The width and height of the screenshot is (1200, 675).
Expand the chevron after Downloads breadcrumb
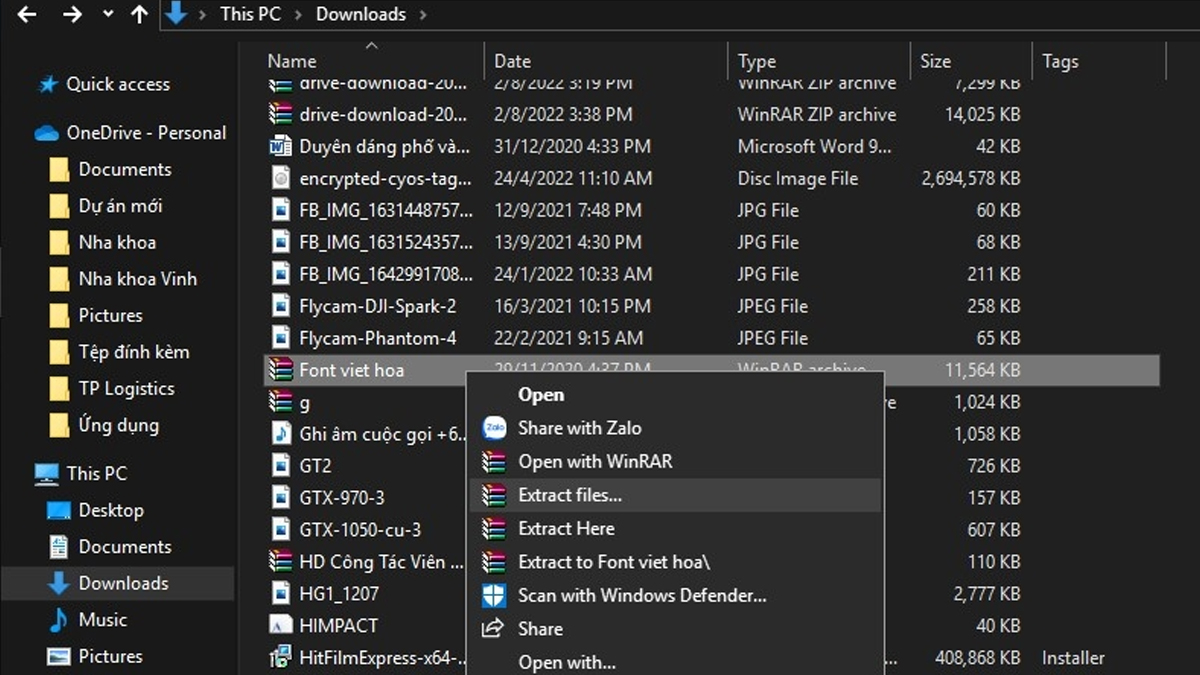[x=422, y=14]
